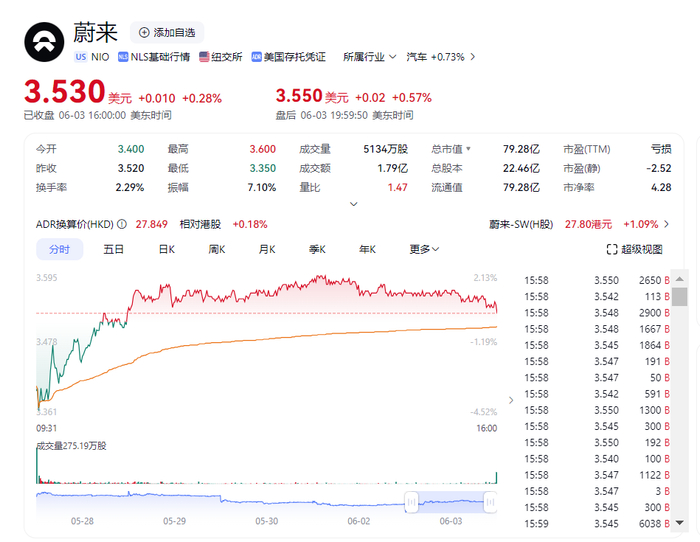The width and height of the screenshot is (700, 542).
Task: Click the 换手率 value 2.29%
Action: [x=129, y=188]
